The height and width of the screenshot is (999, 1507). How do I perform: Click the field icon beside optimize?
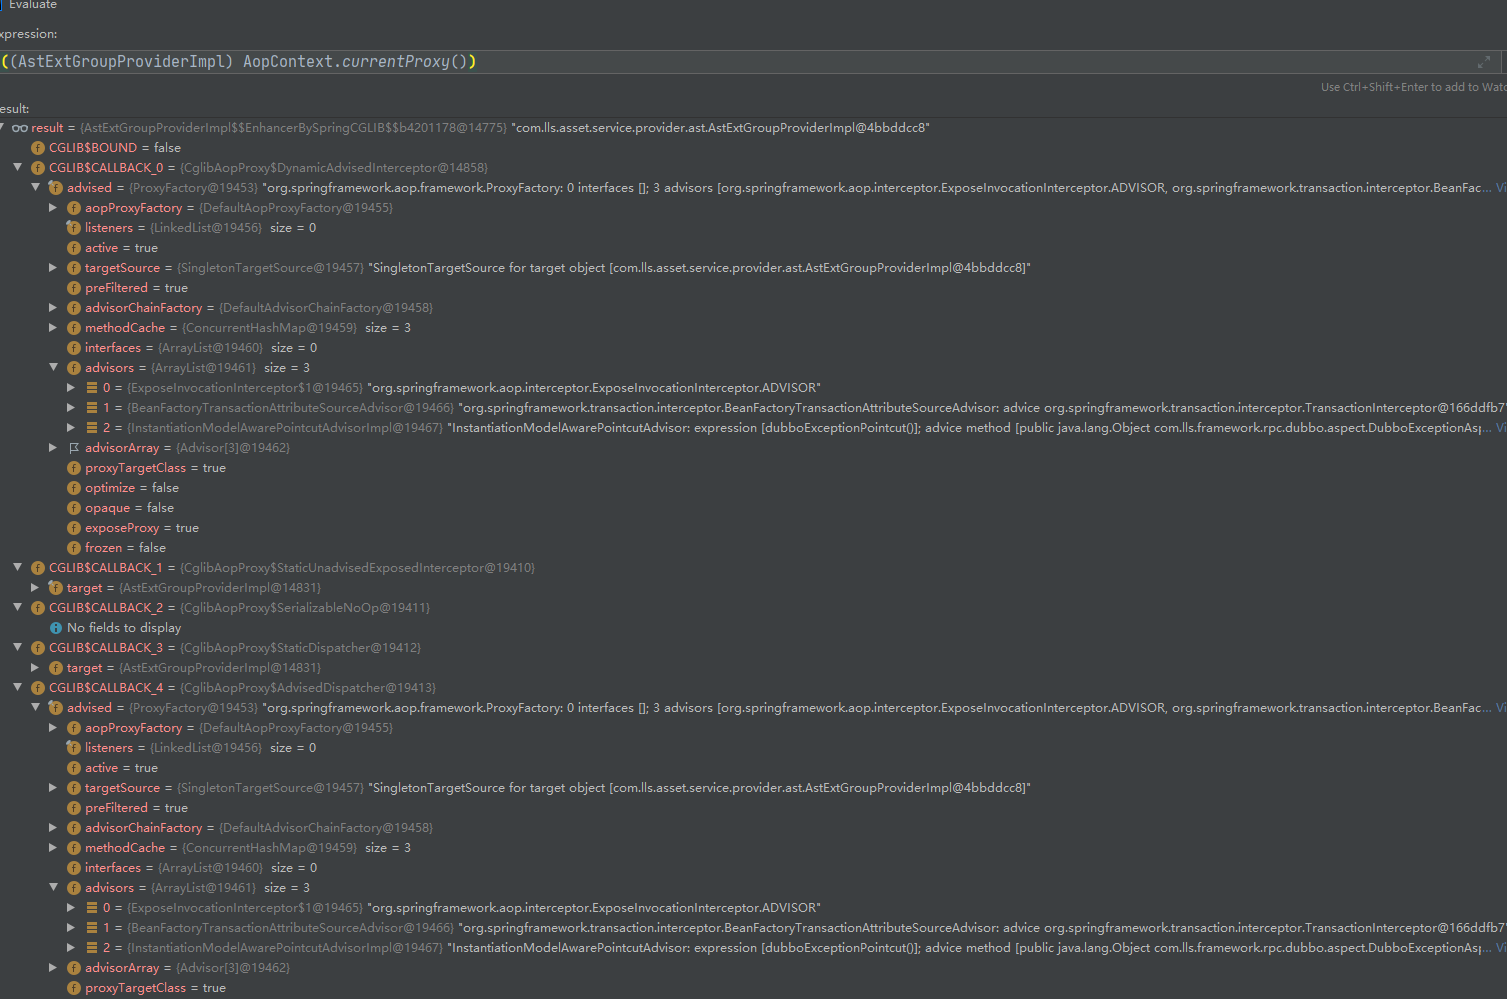[x=73, y=487]
